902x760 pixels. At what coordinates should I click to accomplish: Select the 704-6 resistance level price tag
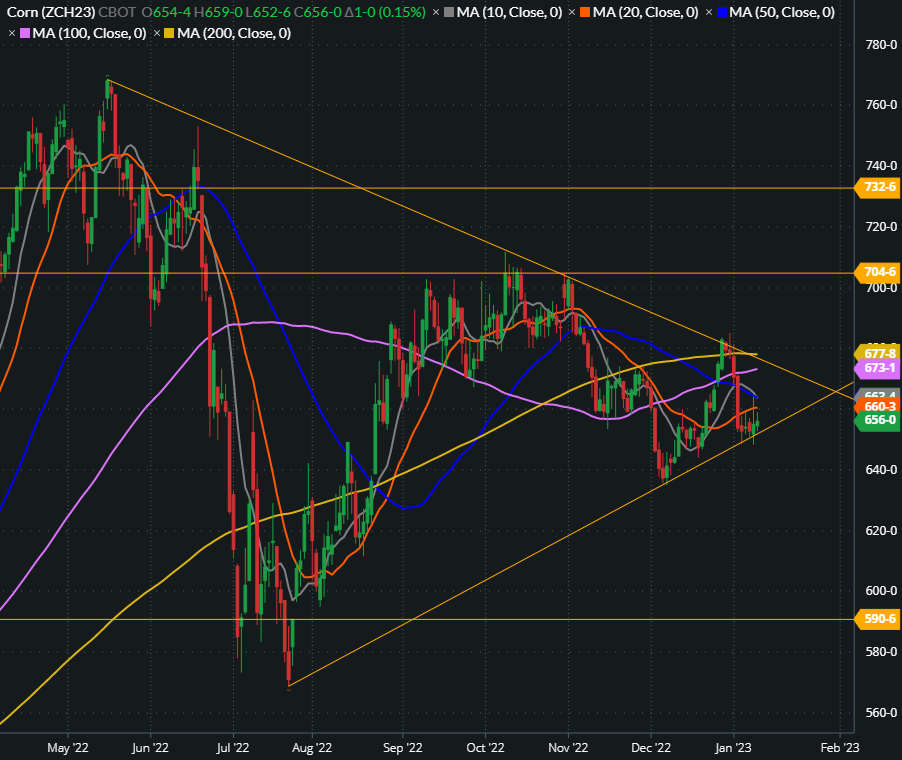click(x=877, y=272)
